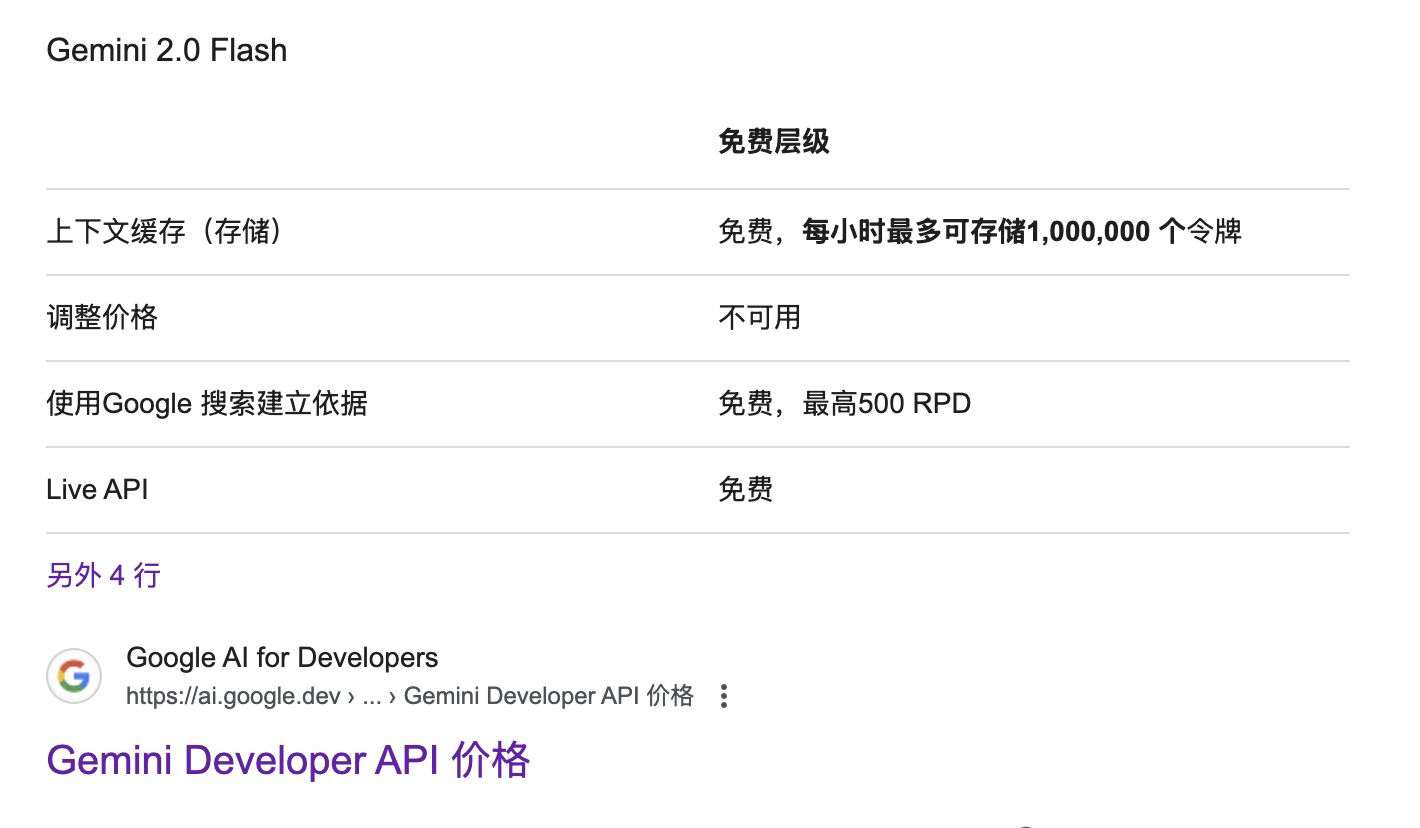Click the 免费 value in Live API row
This screenshot has width=1420, height=828.
point(746,490)
